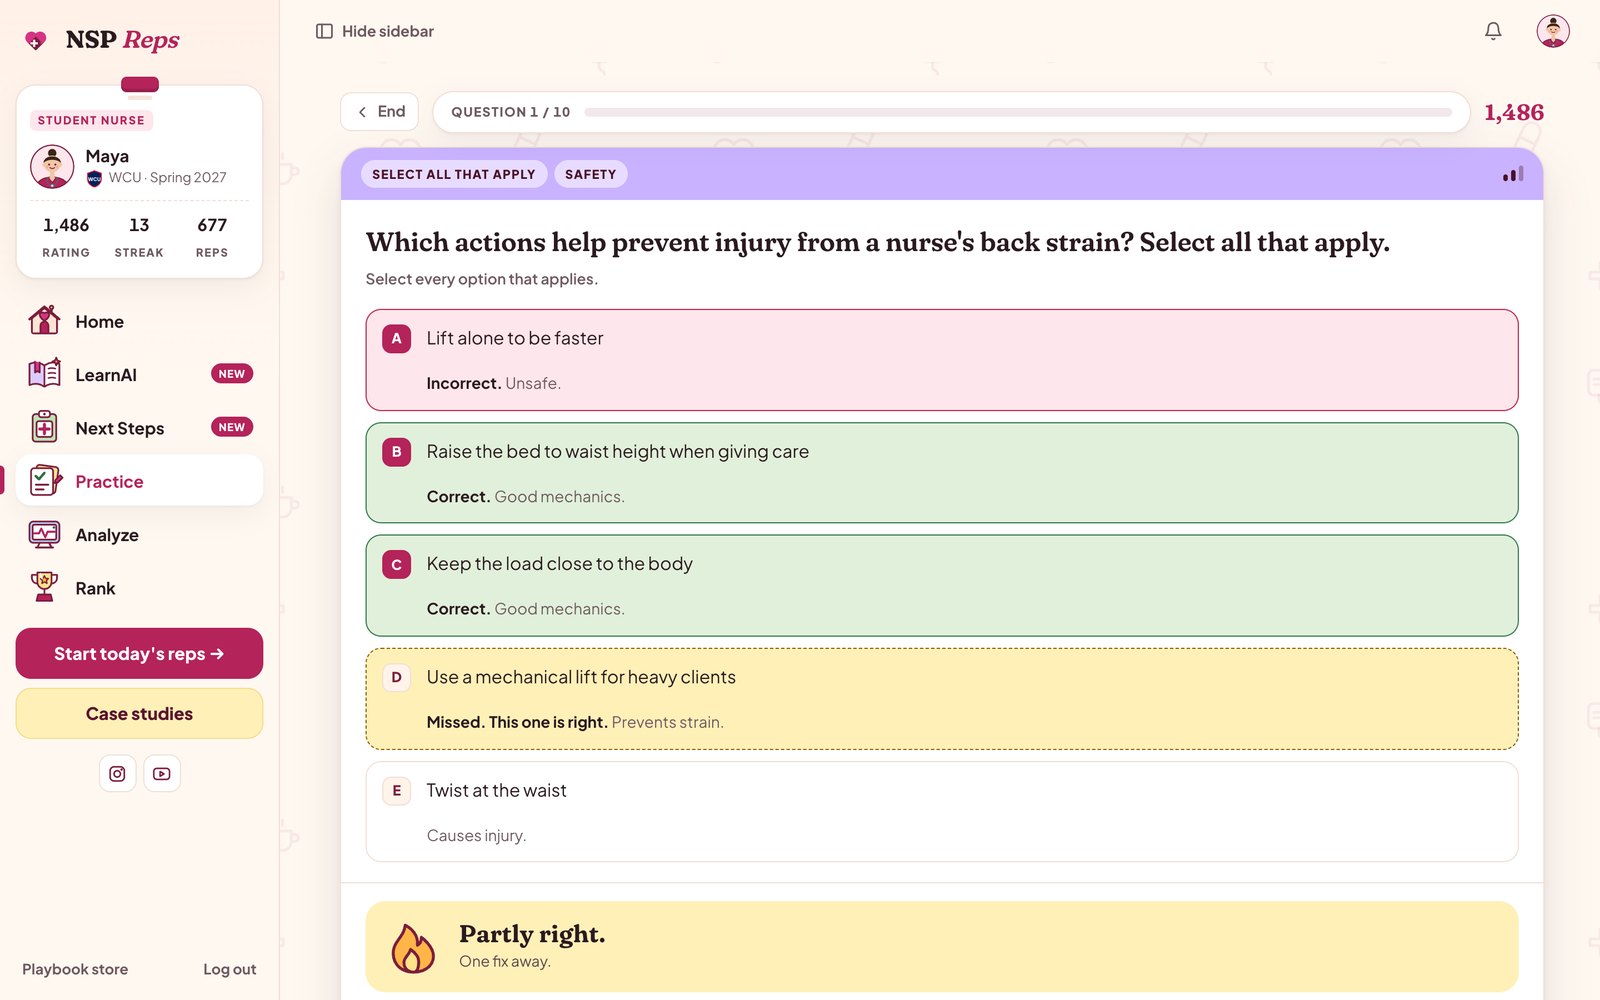
Task: Click the End back chevron button
Action: [379, 112]
